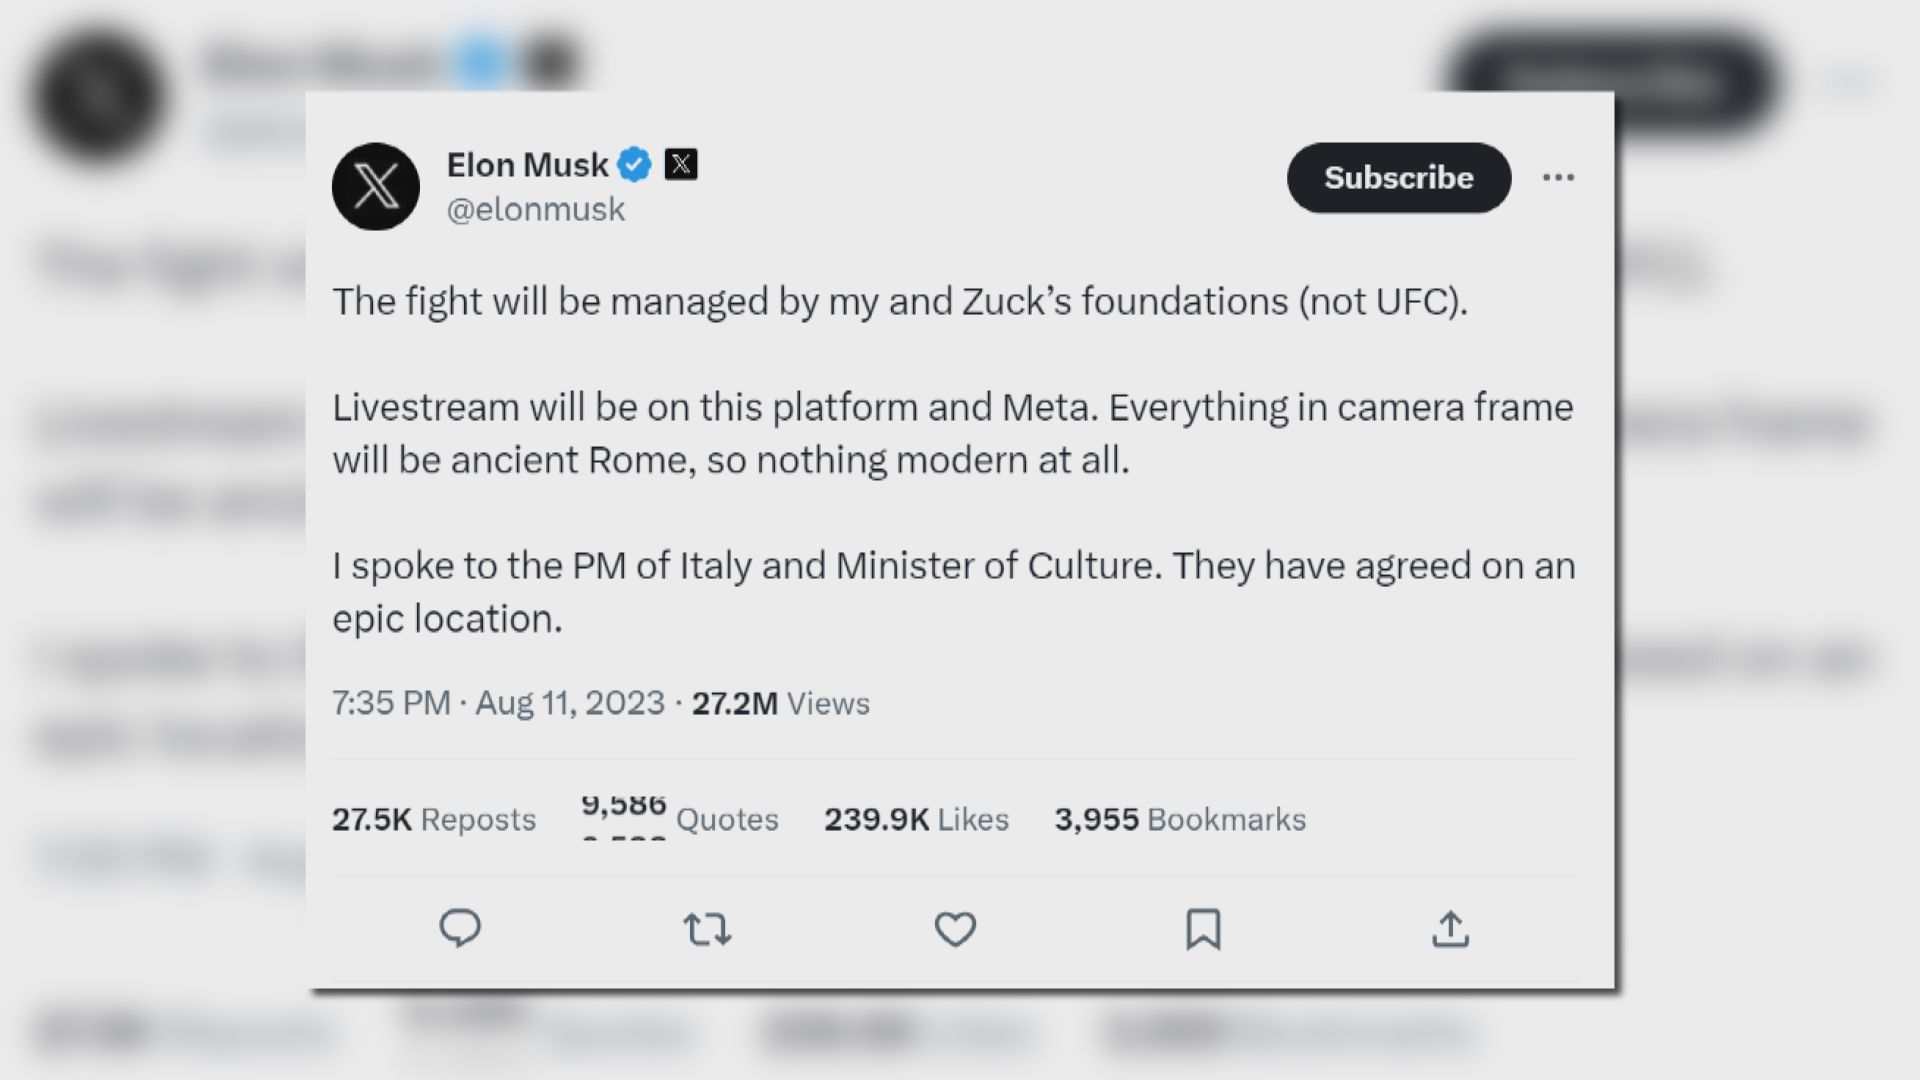Click the reply speech bubble icon
Screen dimensions: 1920x1080
[460, 929]
